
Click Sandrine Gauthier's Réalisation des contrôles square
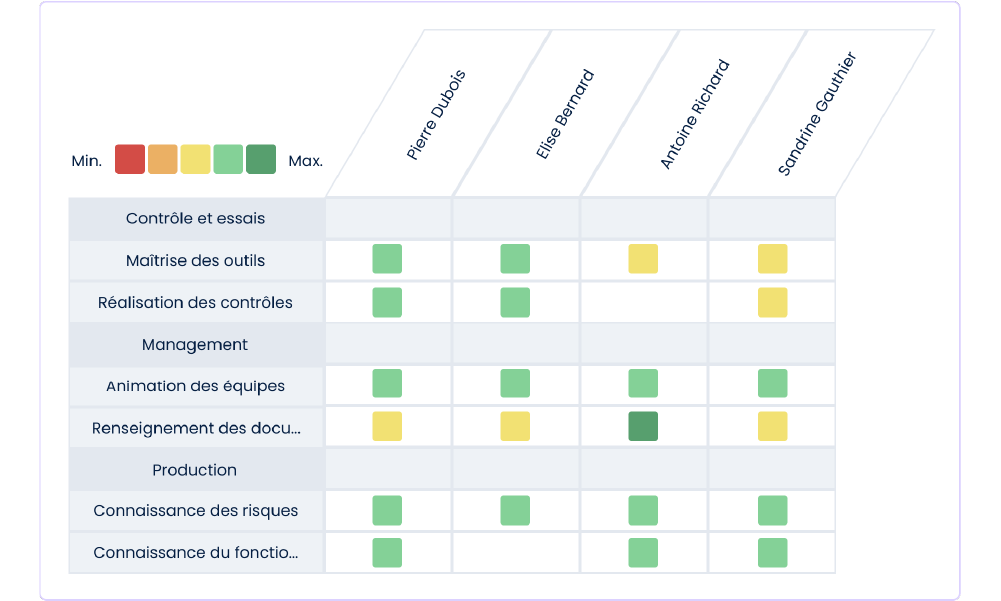click(x=772, y=302)
